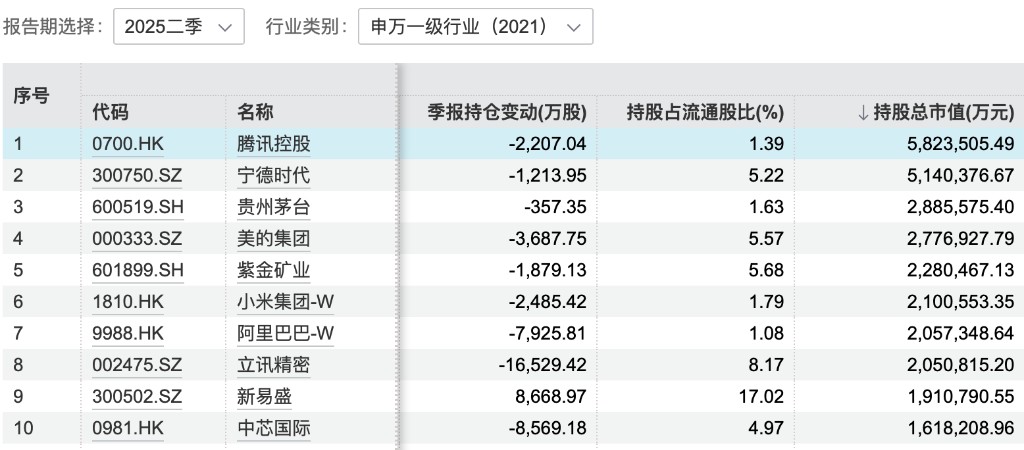This screenshot has width=1024, height=450.
Task: Select holding change value -1,879.13
Action: tap(547, 270)
